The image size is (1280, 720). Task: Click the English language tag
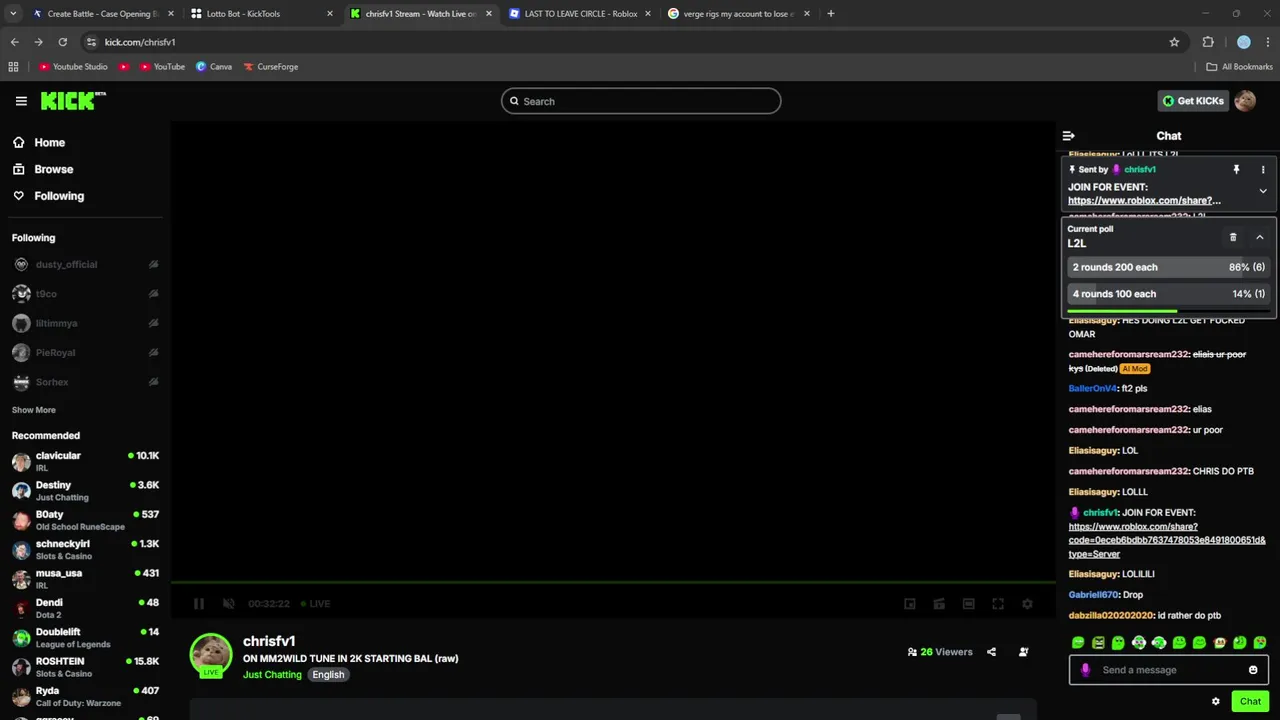[x=328, y=675]
